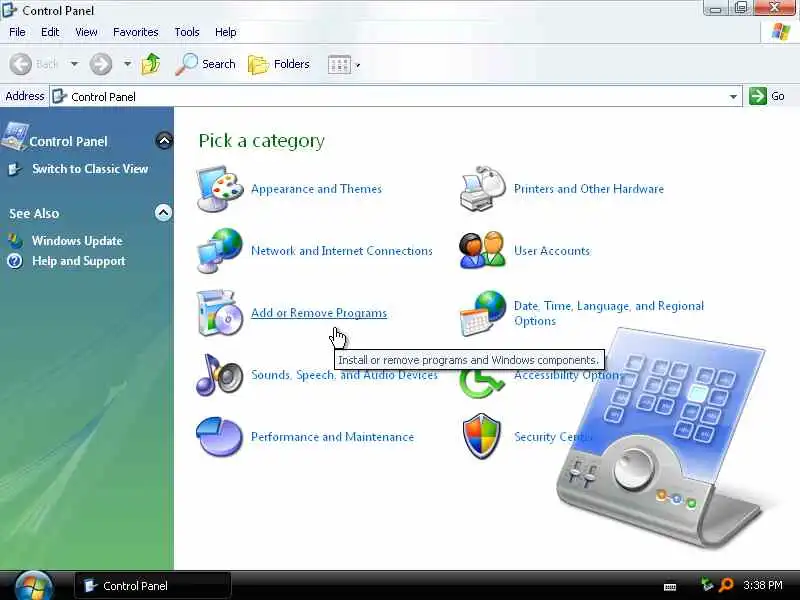The height and width of the screenshot is (600, 800).
Task: Click the Performance and Maintenance pie chart icon
Action: click(220, 437)
